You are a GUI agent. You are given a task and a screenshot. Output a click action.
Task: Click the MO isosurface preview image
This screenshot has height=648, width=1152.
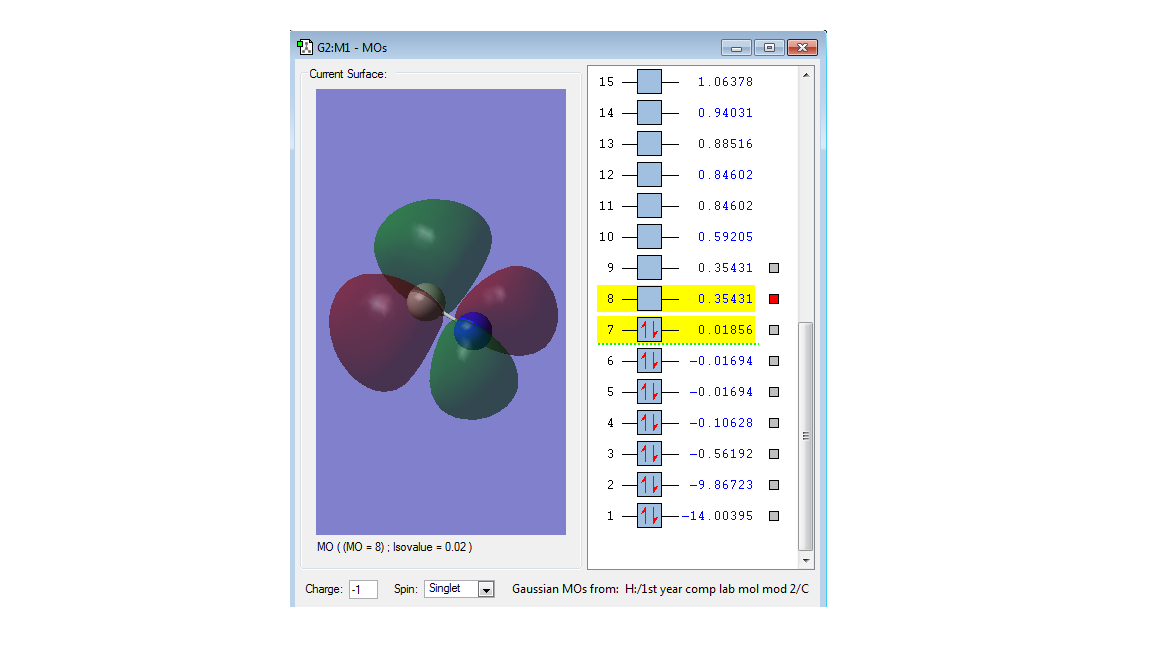tap(441, 312)
